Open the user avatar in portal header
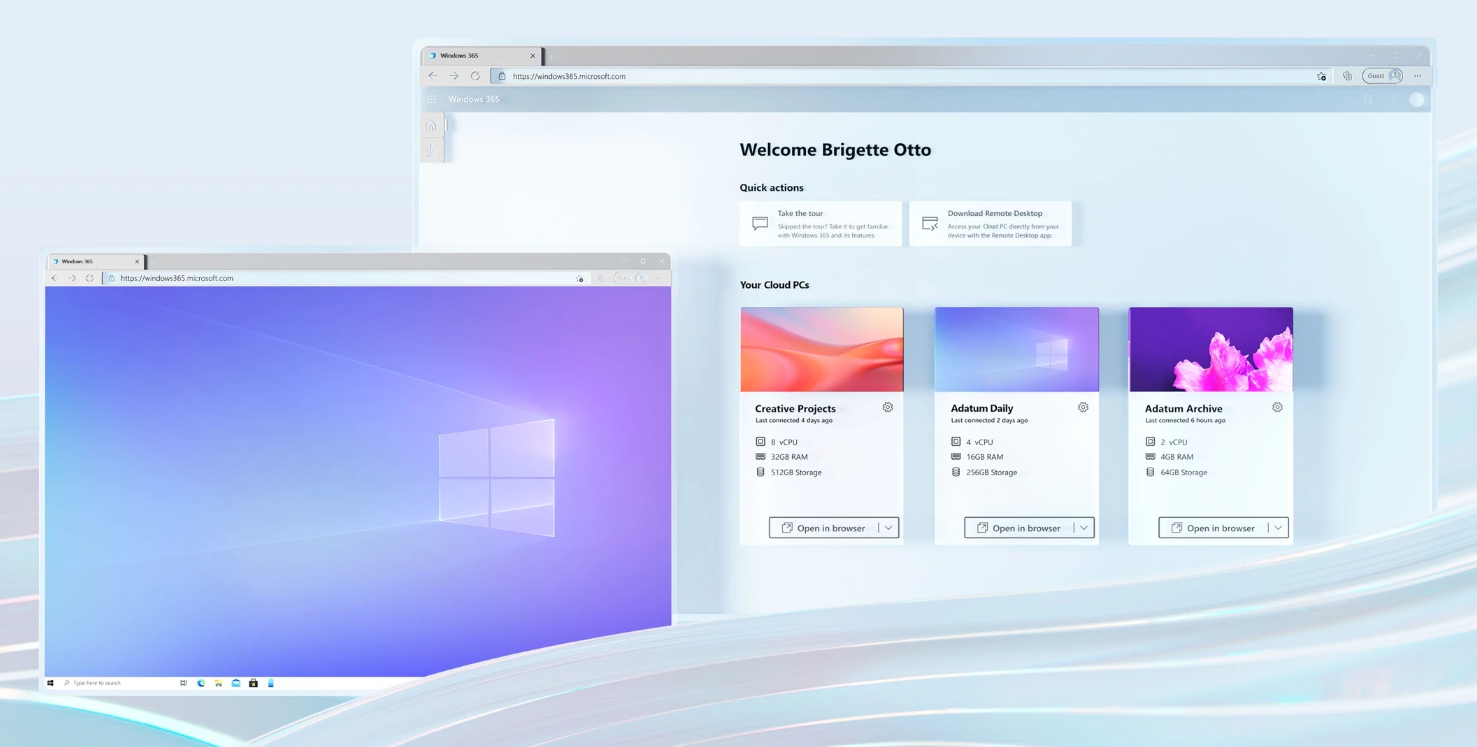 pyautogui.click(x=1416, y=99)
